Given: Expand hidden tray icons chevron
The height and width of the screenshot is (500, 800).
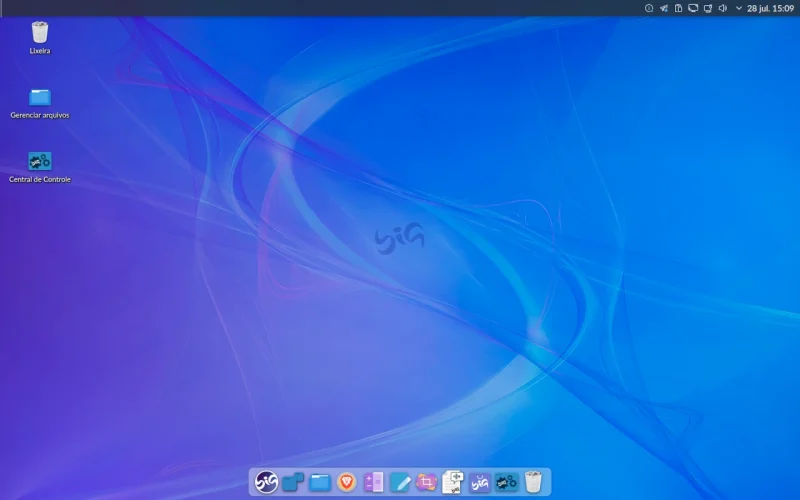Looking at the screenshot, I should click(x=738, y=8).
